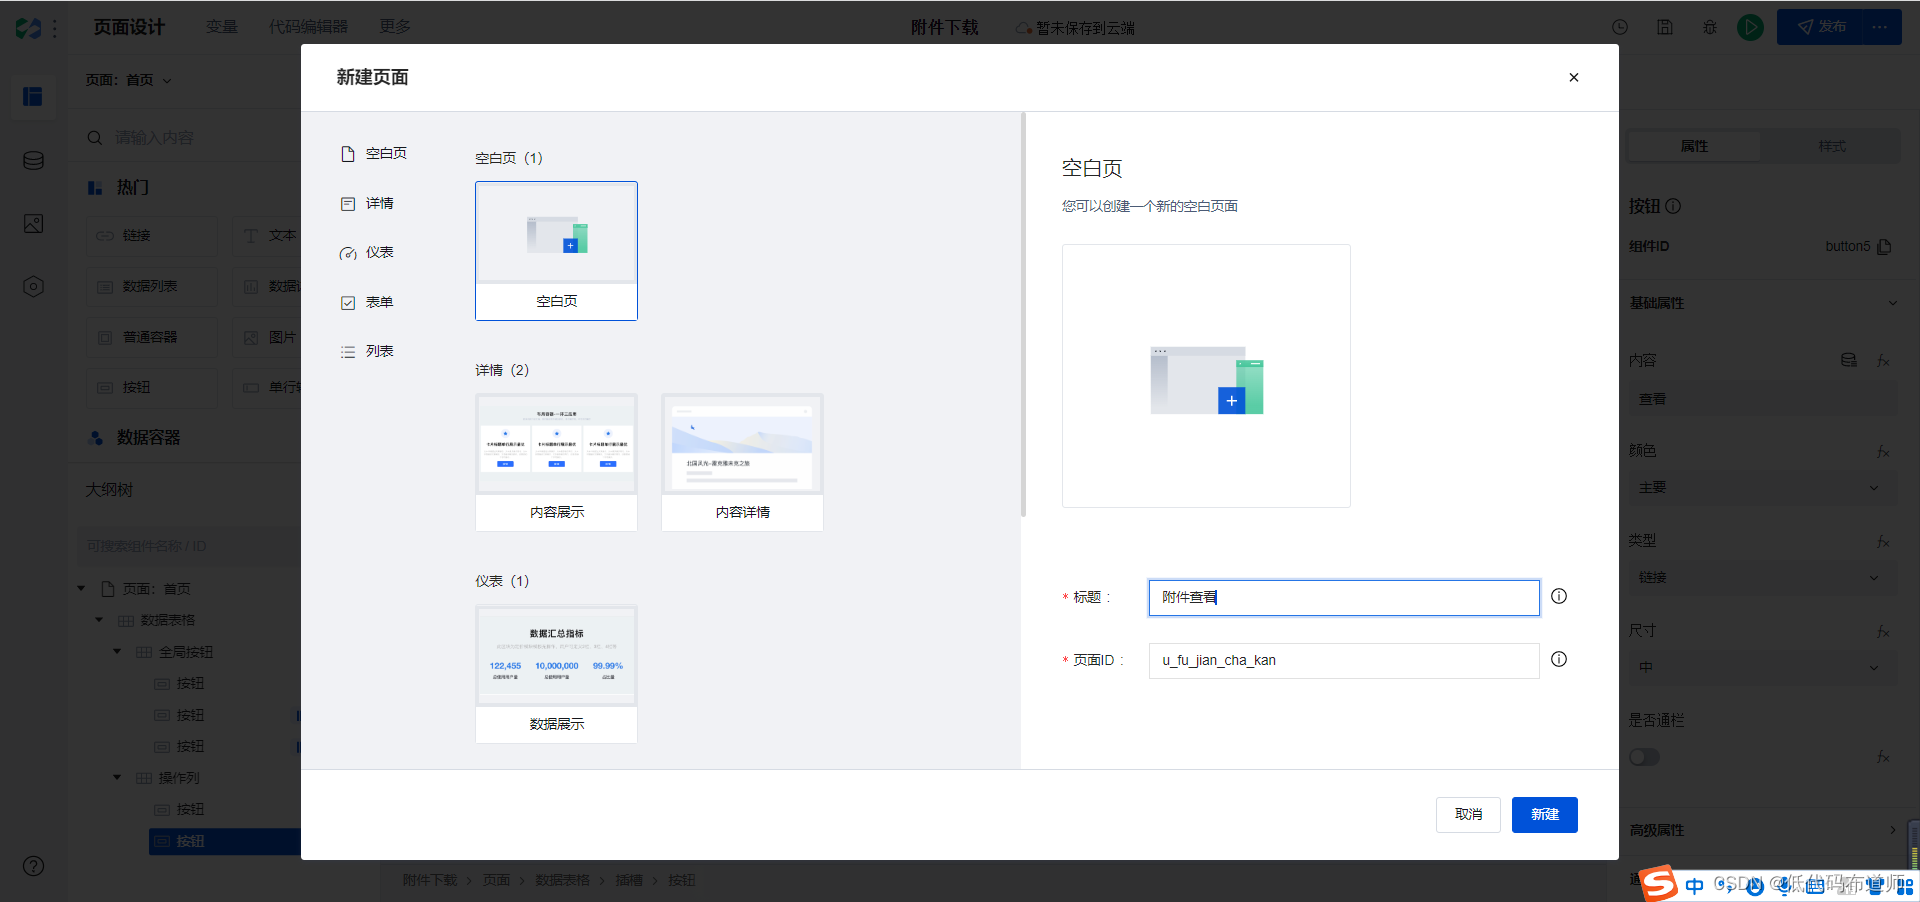Click the 发布 button

(1820, 27)
